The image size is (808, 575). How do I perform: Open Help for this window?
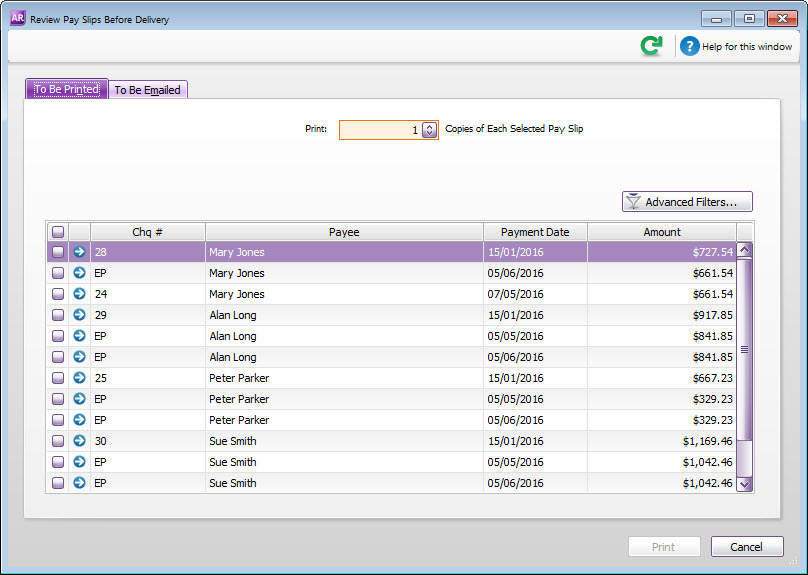pyautogui.click(x=736, y=46)
